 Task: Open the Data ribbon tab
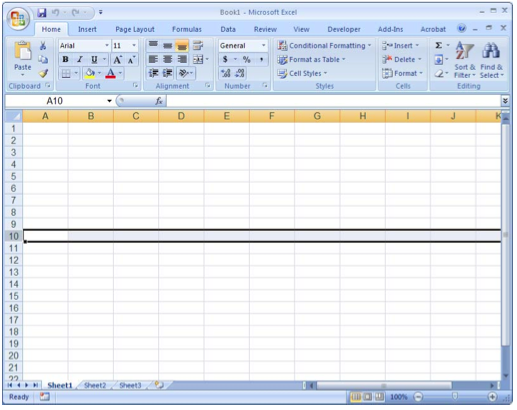point(228,29)
